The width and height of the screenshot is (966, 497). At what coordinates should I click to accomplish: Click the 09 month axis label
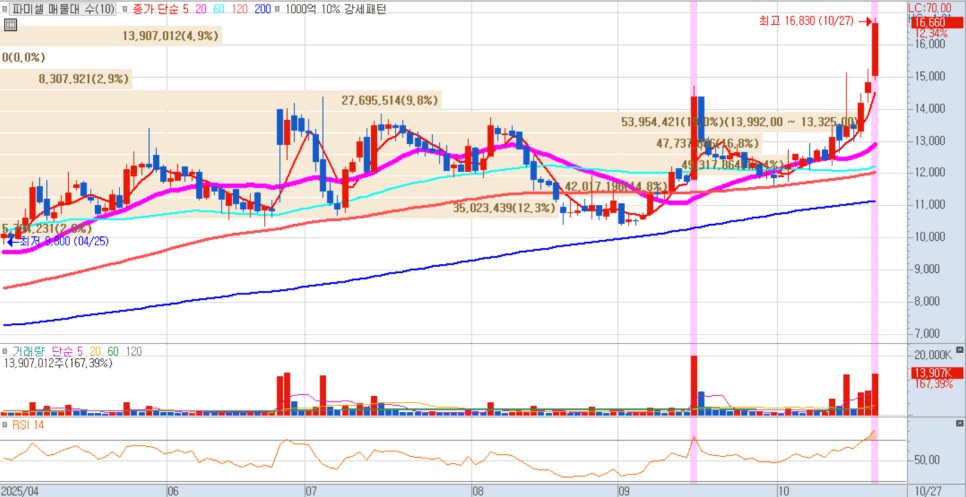point(623,491)
